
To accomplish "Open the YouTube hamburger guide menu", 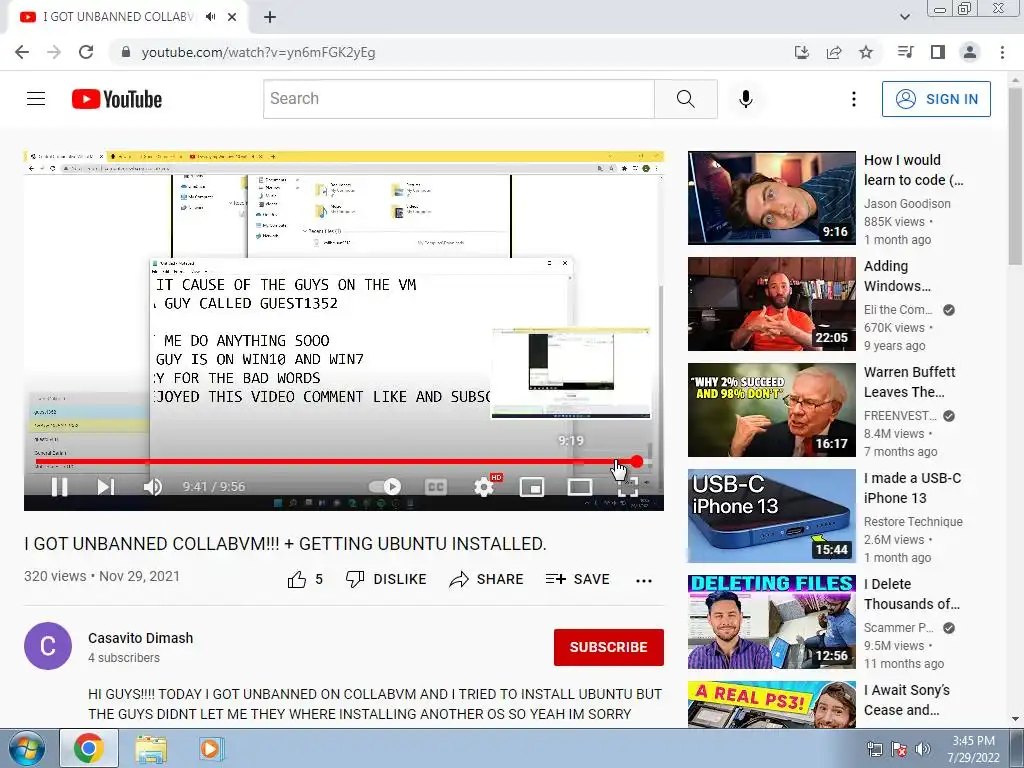I will click(36, 99).
